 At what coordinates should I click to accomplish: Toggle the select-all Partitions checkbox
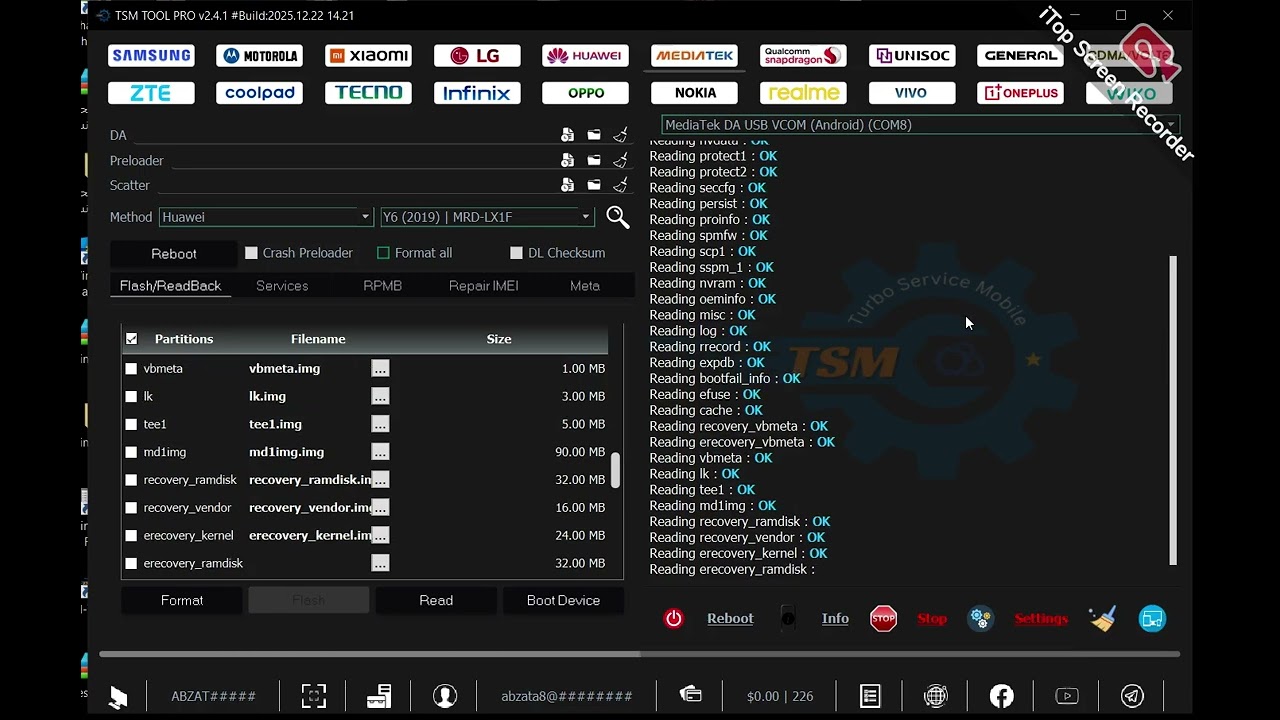(x=131, y=339)
